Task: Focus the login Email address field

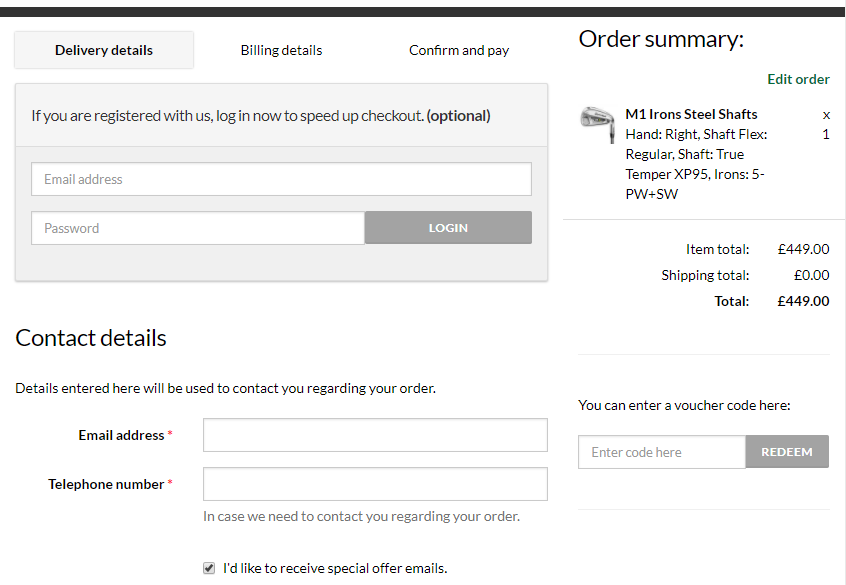Action: [x=281, y=180]
